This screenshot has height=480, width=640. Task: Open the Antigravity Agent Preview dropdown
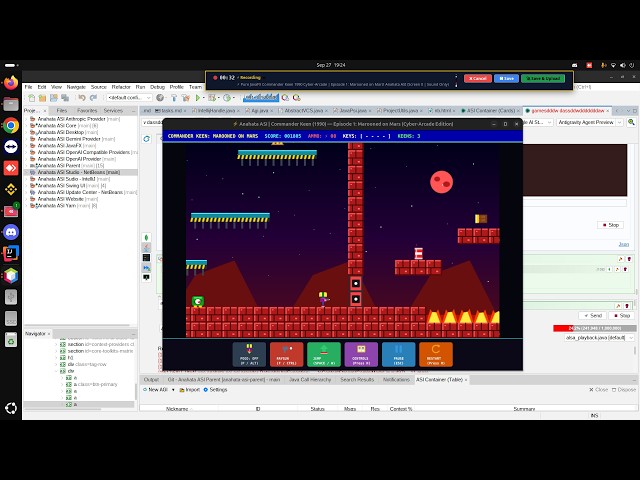(589, 122)
